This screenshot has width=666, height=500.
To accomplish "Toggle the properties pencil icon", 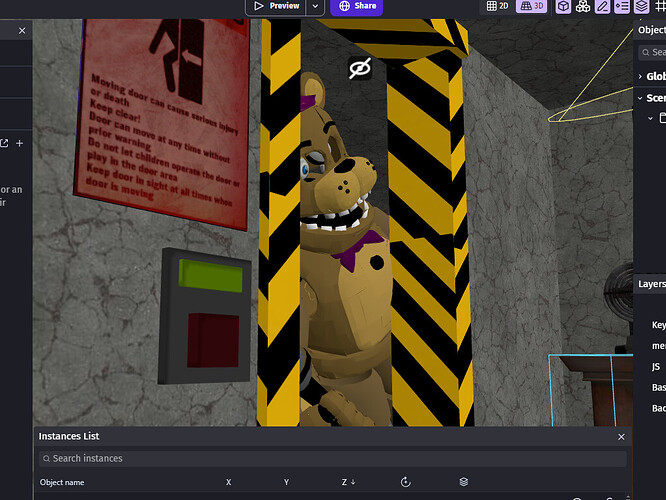I will pyautogui.click(x=602, y=6).
